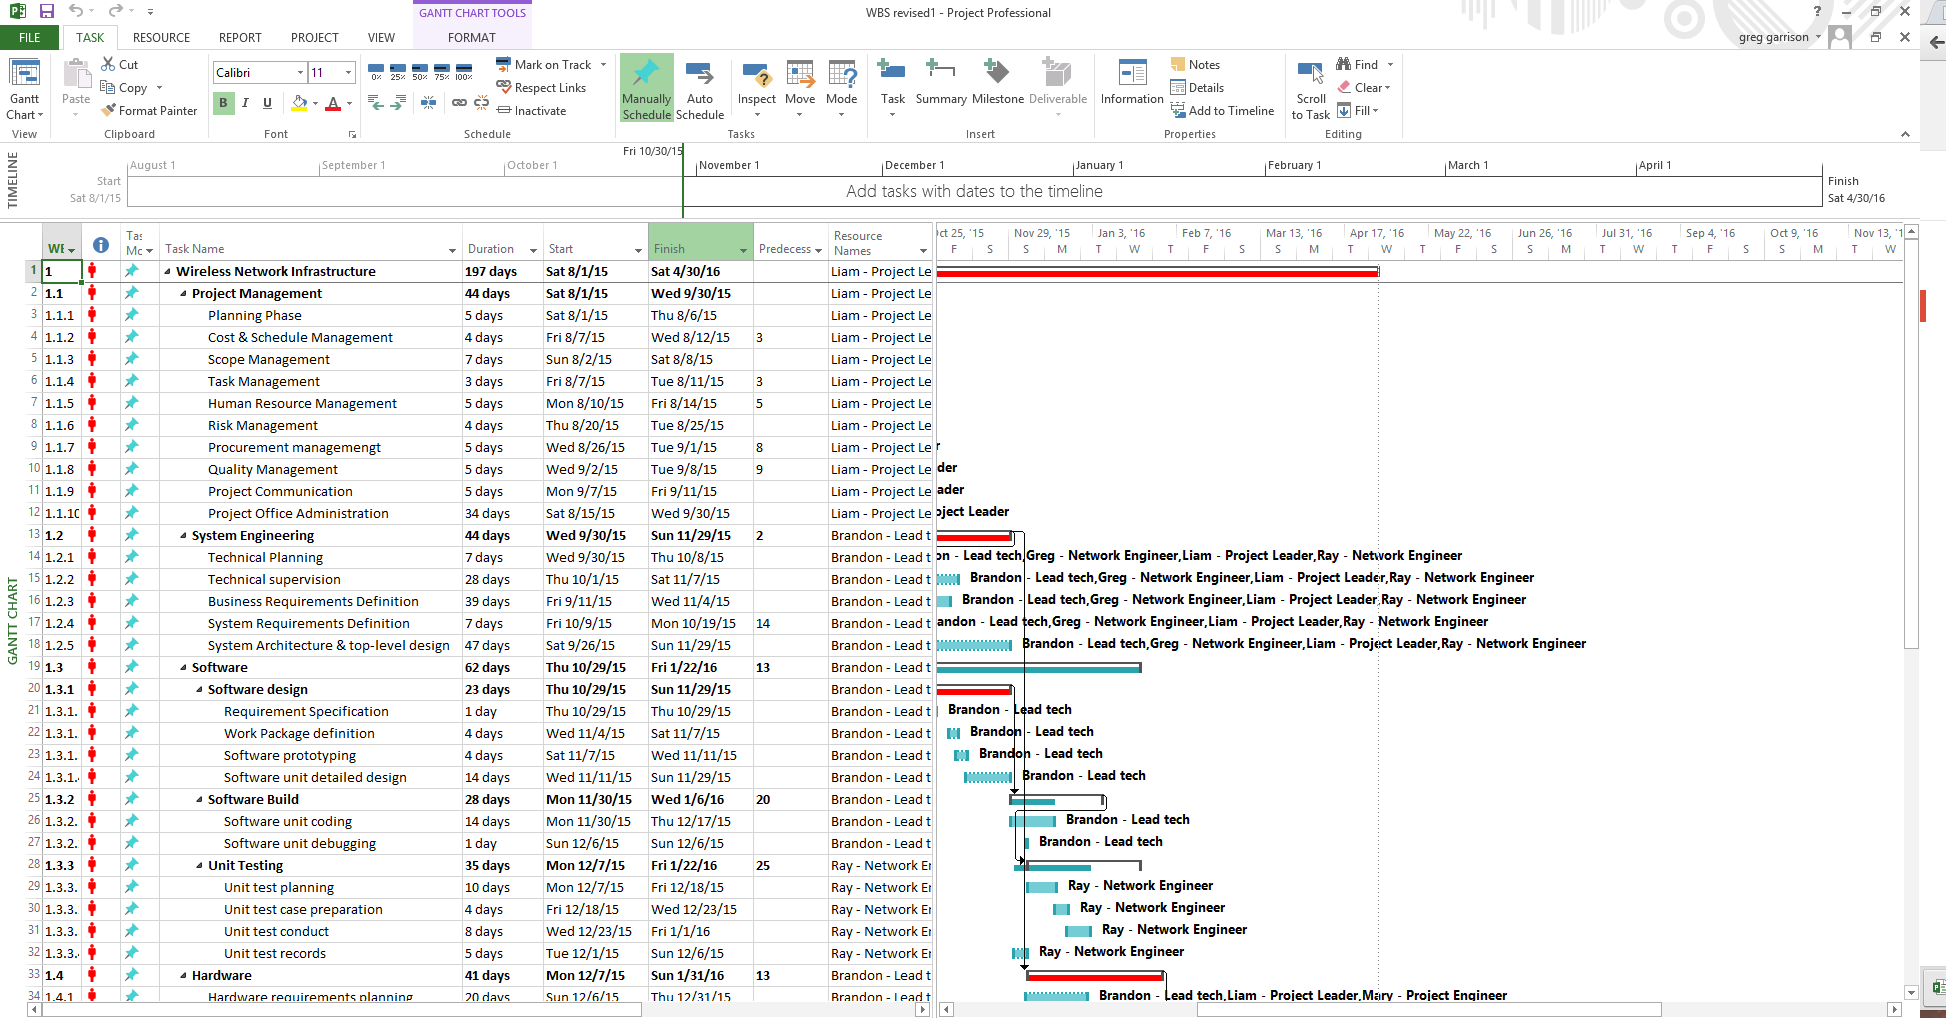Image resolution: width=1946 pixels, height=1018 pixels.
Task: Redo the last undone action
Action: click(115, 11)
